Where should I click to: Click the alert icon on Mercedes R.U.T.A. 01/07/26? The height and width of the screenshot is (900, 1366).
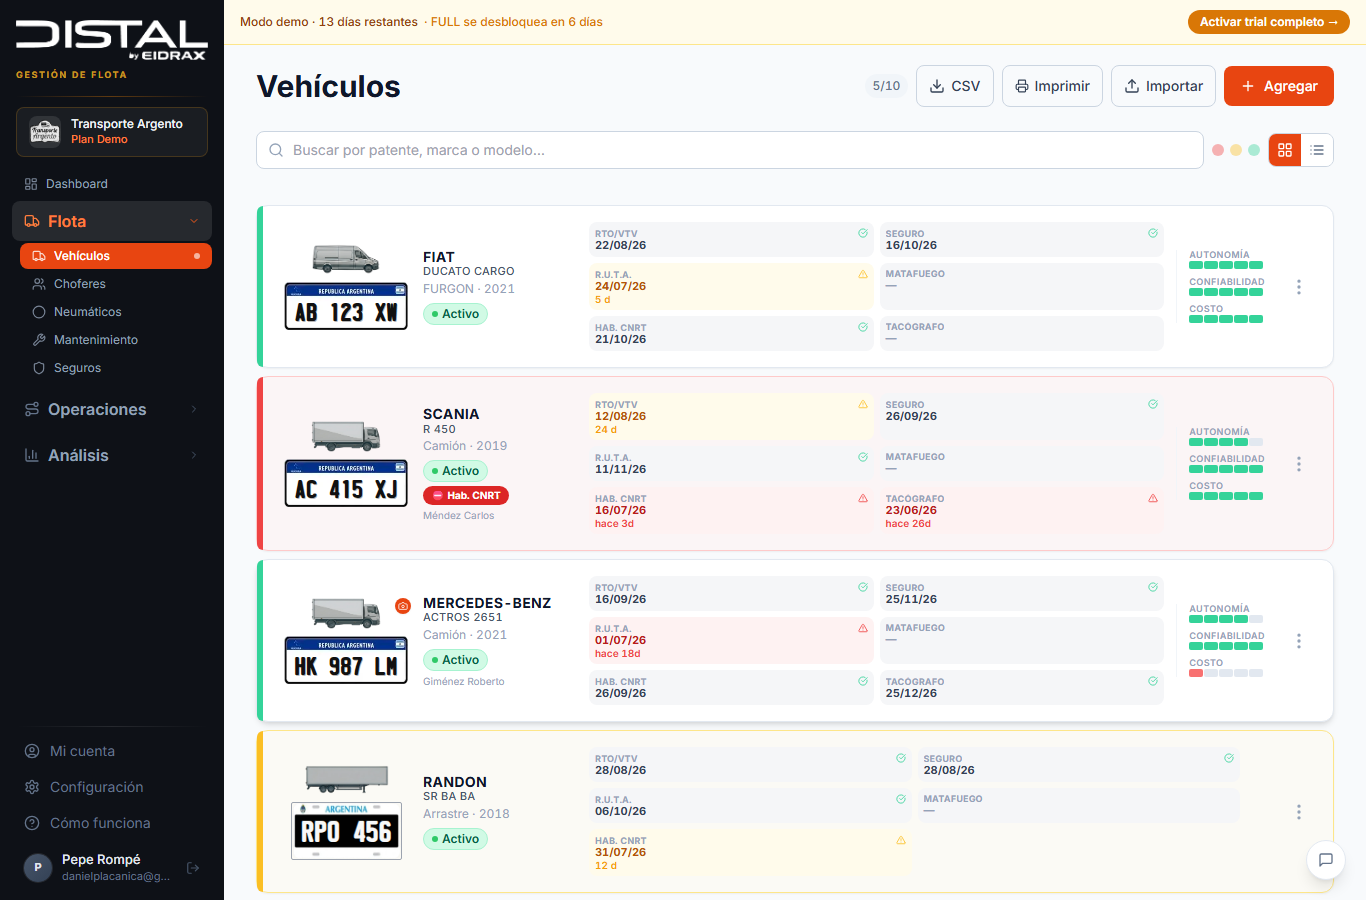click(863, 628)
